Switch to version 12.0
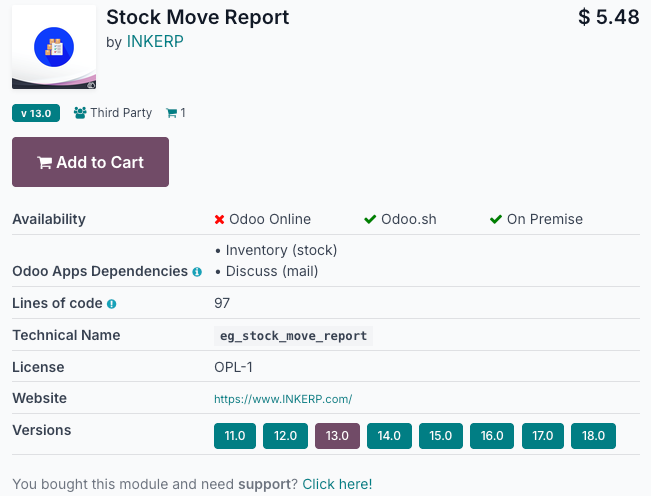 (286, 436)
